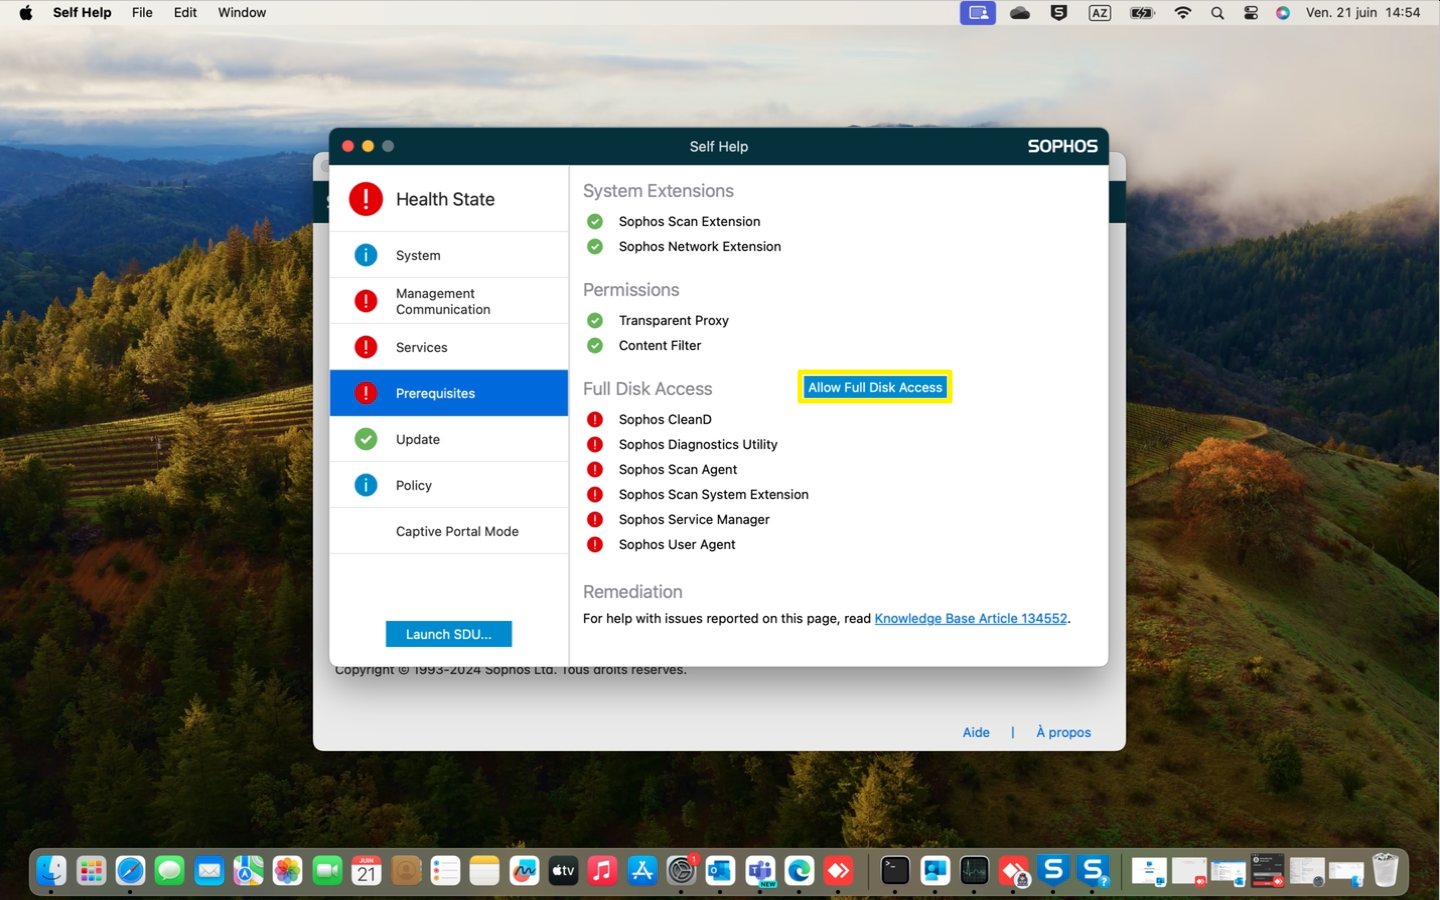Open the File menu
This screenshot has height=900, width=1440.
click(x=142, y=13)
